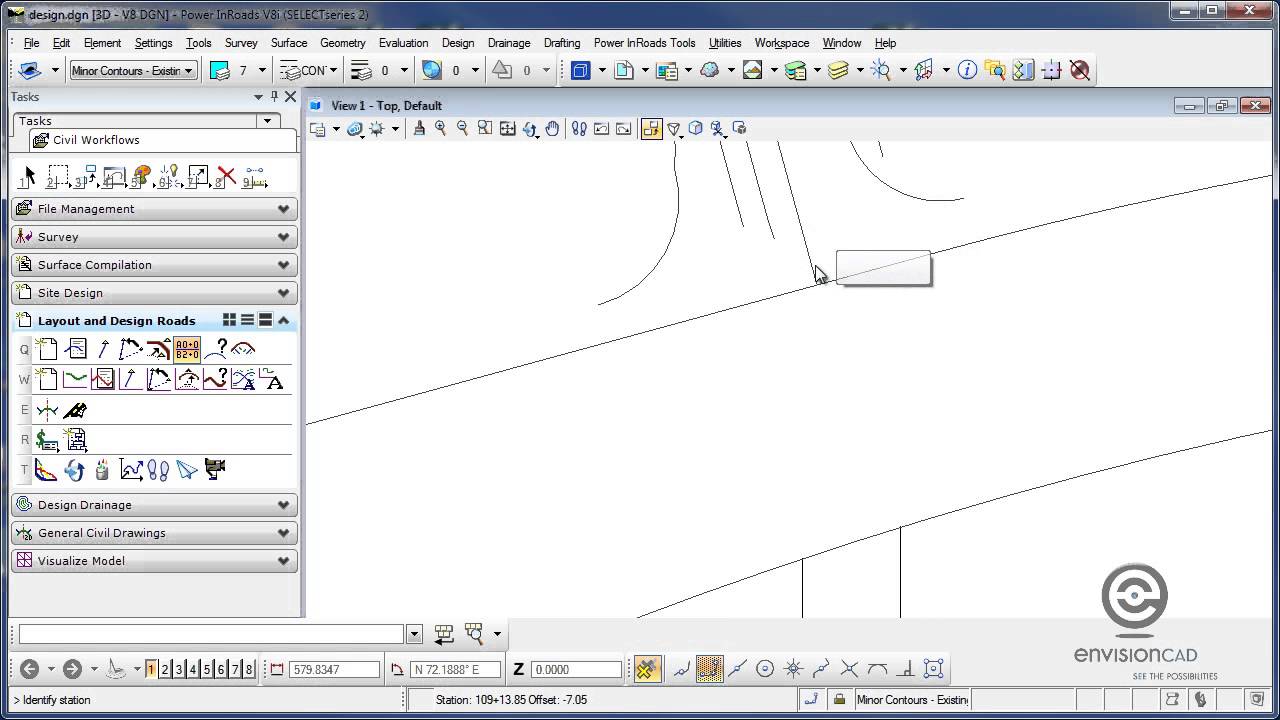Image resolution: width=1280 pixels, height=720 pixels.
Task: Click the highlighted stationing tool in row Q
Action: tap(187, 349)
